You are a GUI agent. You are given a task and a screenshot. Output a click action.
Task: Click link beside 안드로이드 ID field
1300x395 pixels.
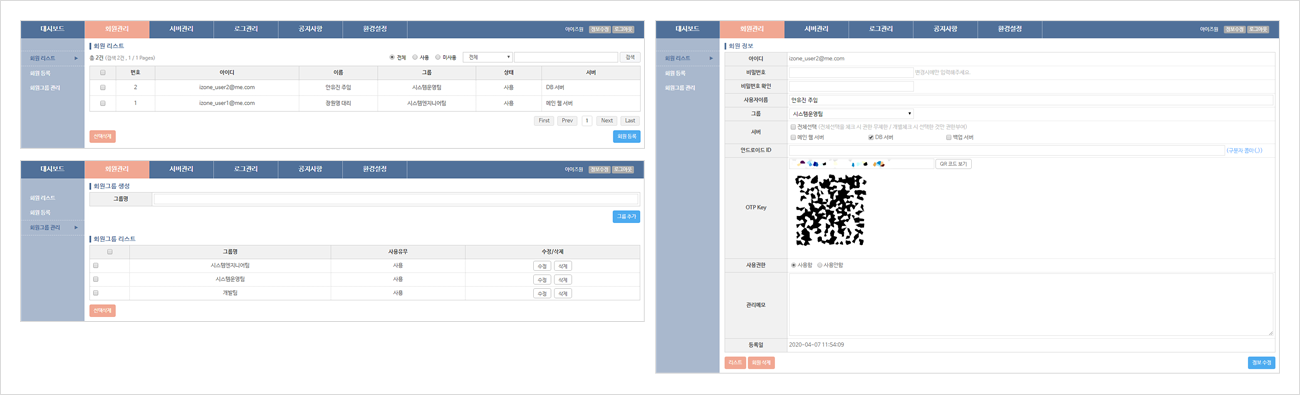click(1245, 150)
